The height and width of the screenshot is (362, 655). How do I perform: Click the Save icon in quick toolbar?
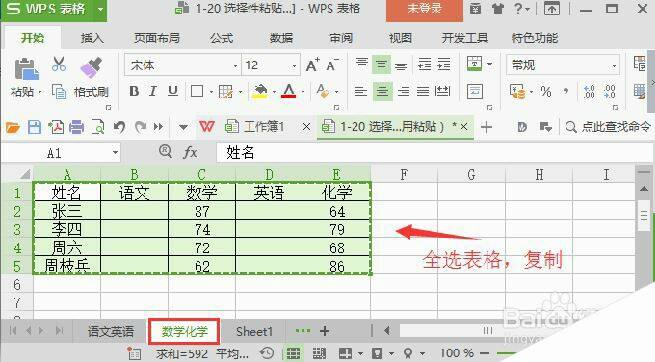[x=34, y=127]
